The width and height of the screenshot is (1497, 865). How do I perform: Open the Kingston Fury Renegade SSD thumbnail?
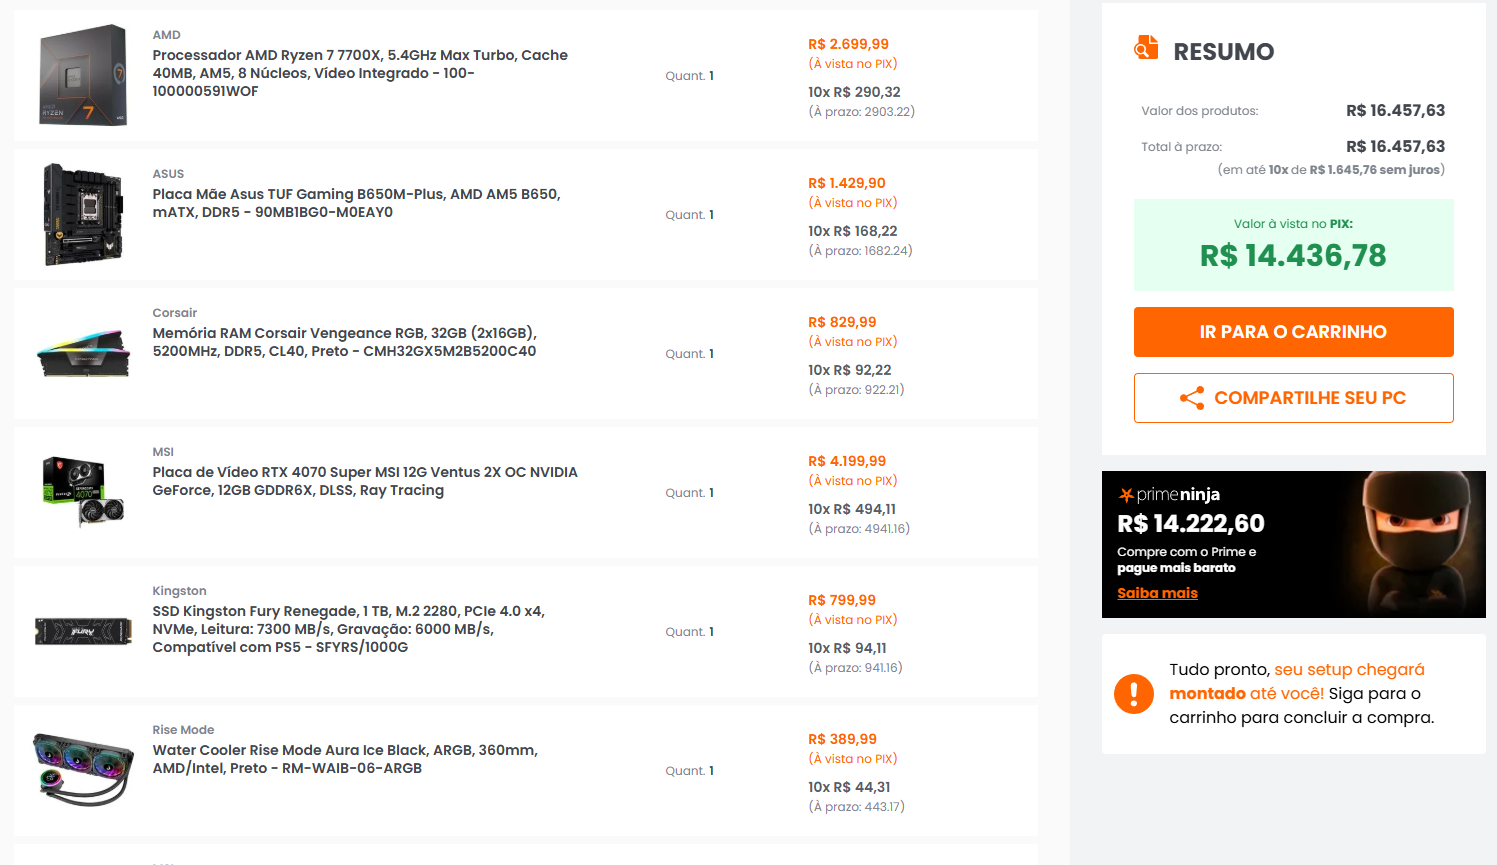tap(83, 631)
